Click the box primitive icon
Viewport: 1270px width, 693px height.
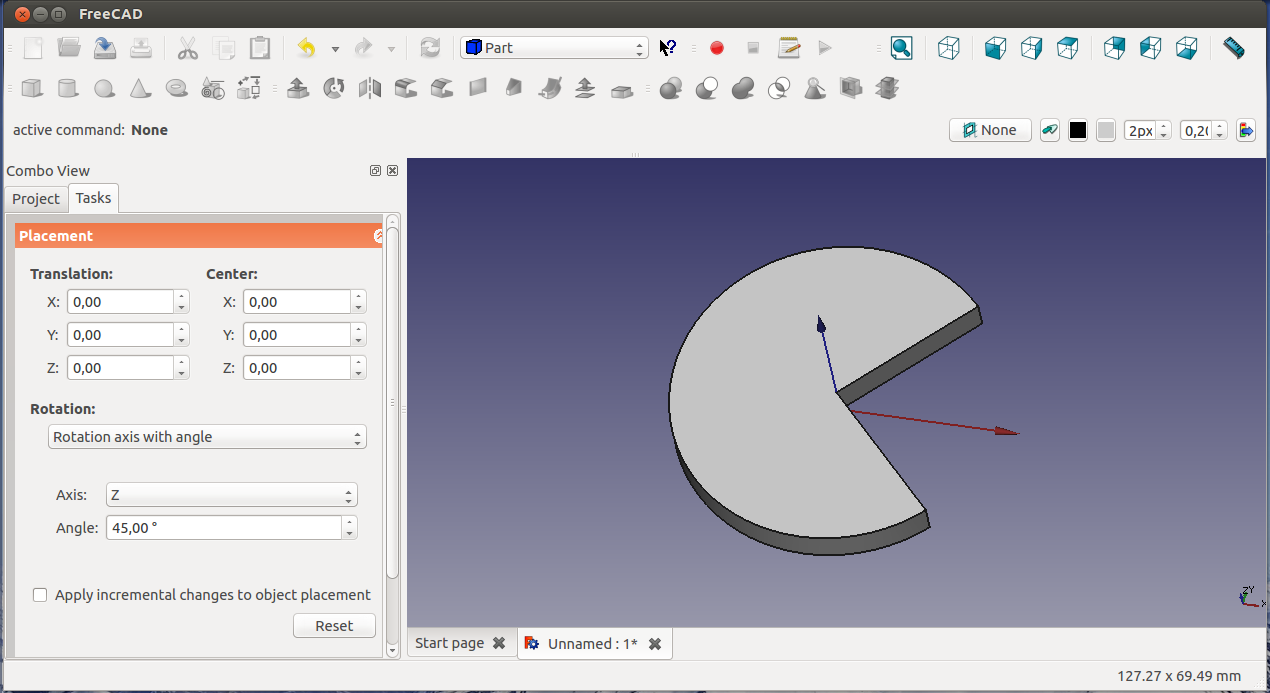click(x=32, y=89)
